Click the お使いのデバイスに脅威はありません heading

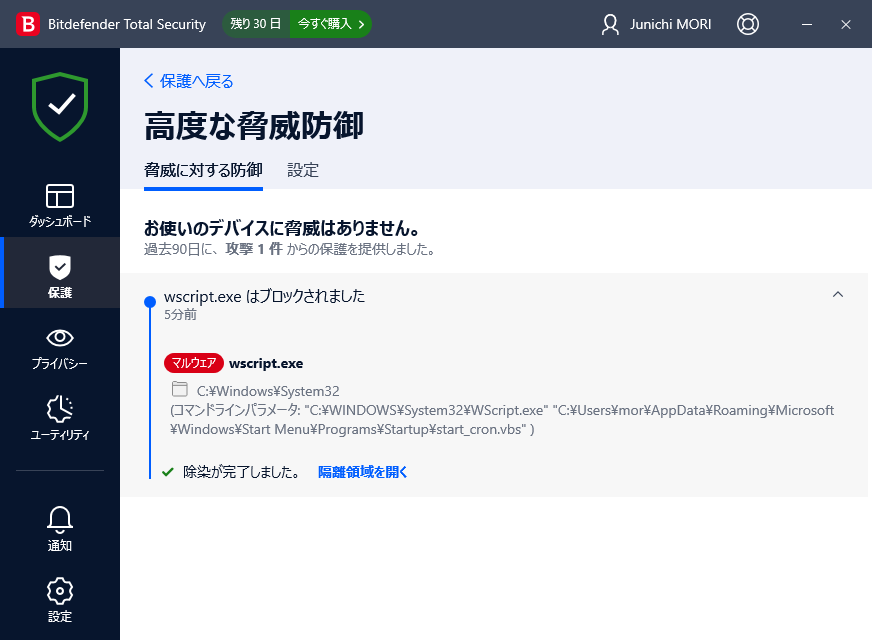pyautogui.click(x=282, y=228)
